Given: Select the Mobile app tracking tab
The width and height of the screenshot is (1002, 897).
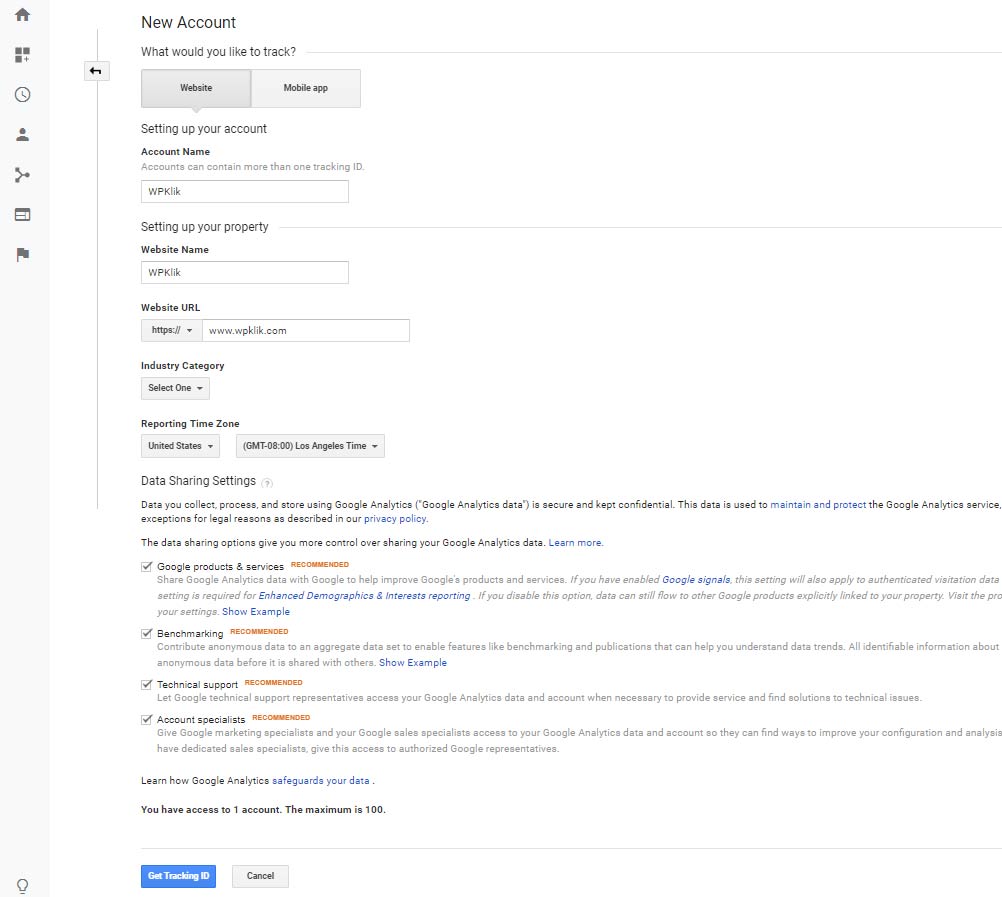Looking at the screenshot, I should pyautogui.click(x=305, y=88).
